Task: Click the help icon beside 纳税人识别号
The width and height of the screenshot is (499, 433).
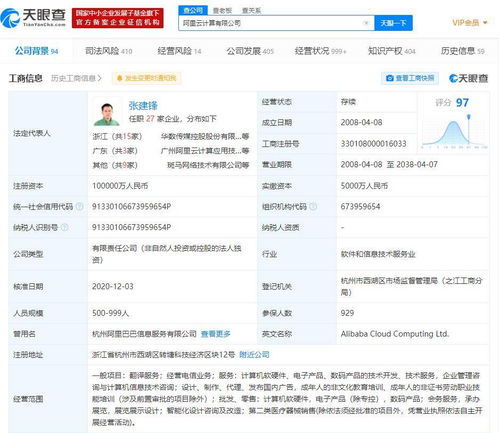Action: point(65,227)
